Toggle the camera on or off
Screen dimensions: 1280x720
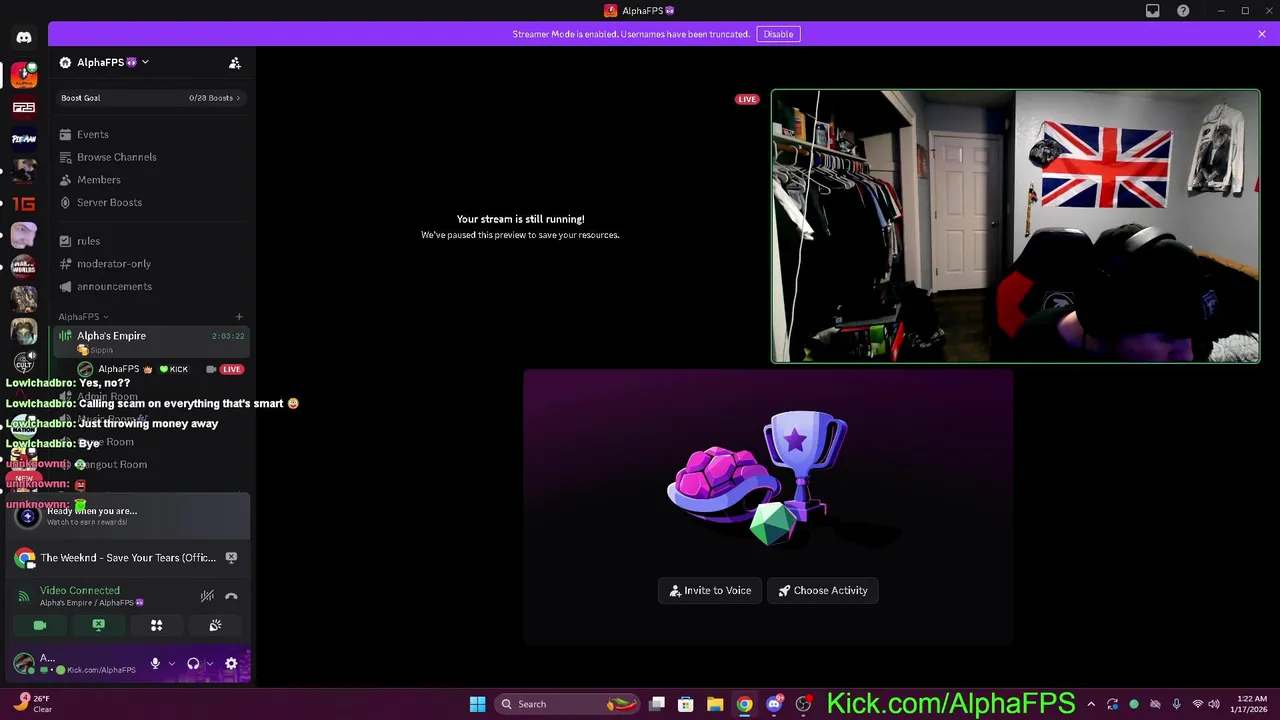click(x=40, y=625)
